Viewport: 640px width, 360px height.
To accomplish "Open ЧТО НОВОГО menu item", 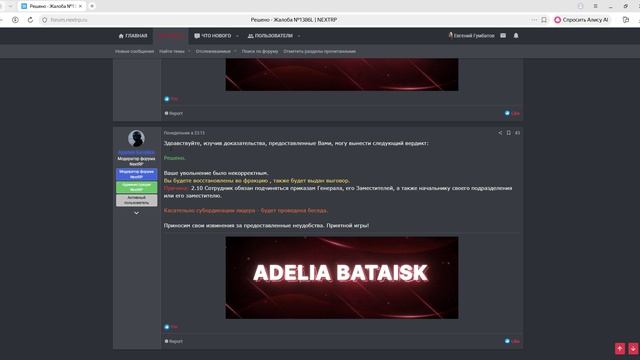I will click(x=213, y=36).
